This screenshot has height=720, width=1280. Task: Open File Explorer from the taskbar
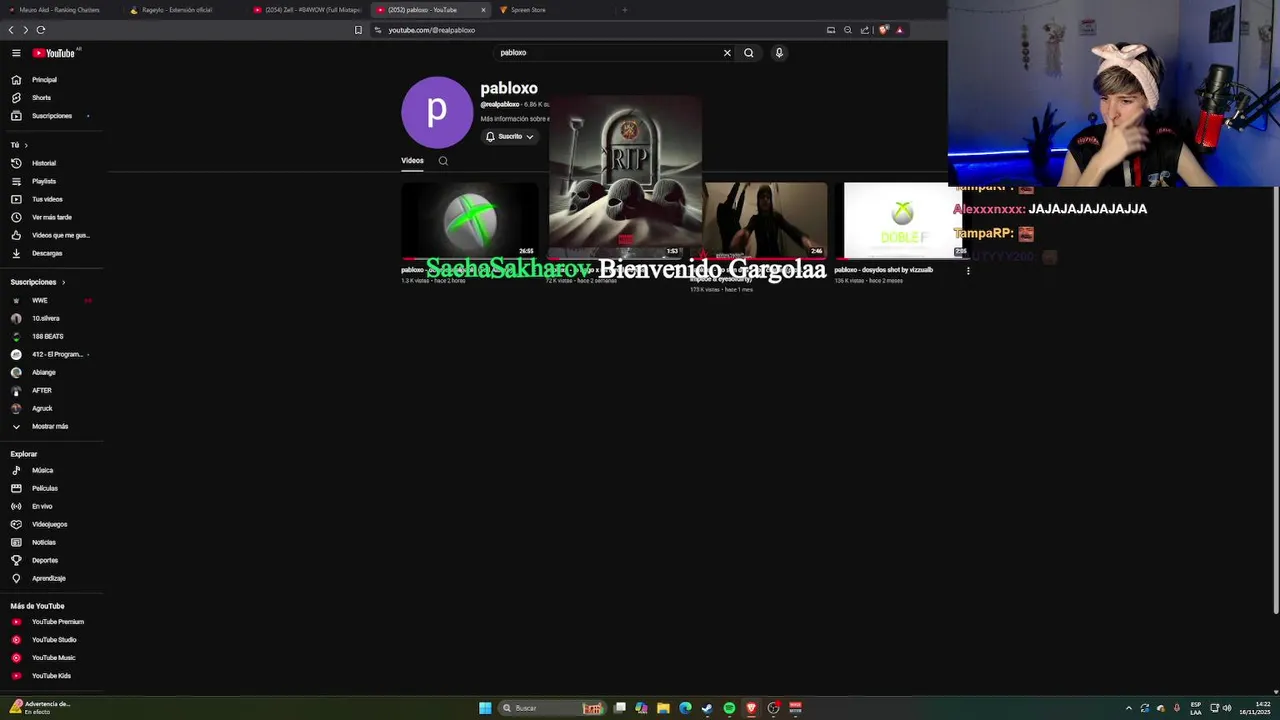[663, 708]
